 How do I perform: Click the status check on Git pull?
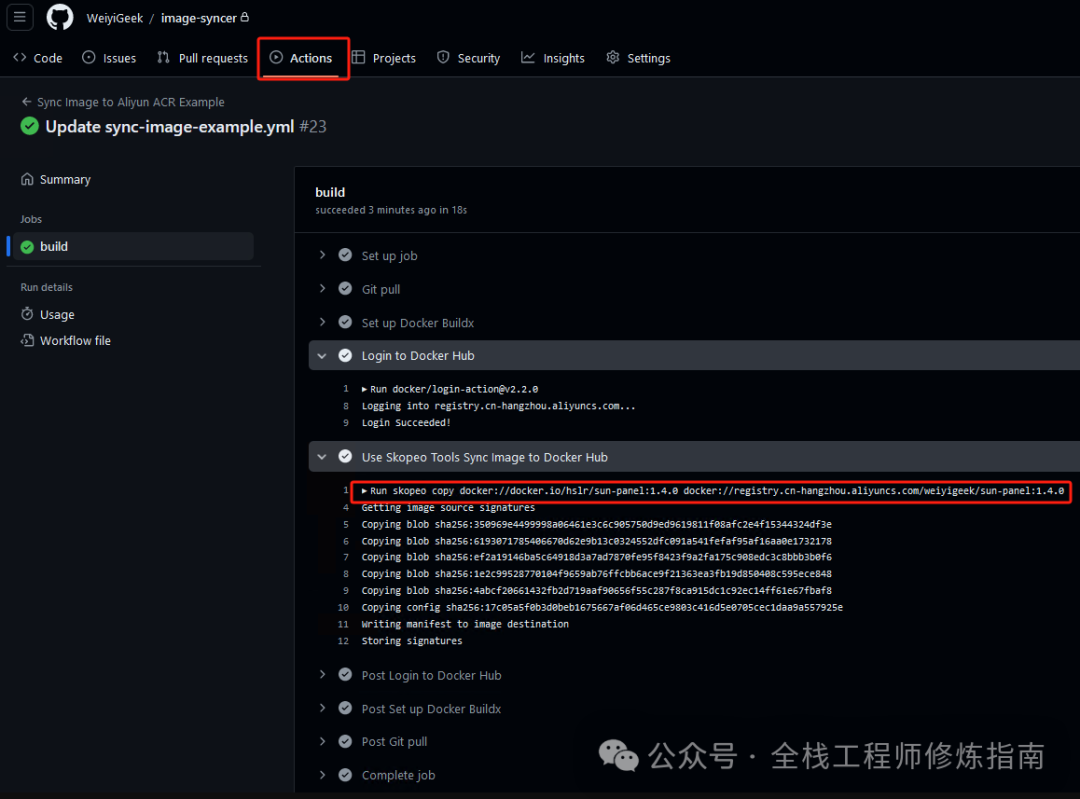pyautogui.click(x=345, y=289)
